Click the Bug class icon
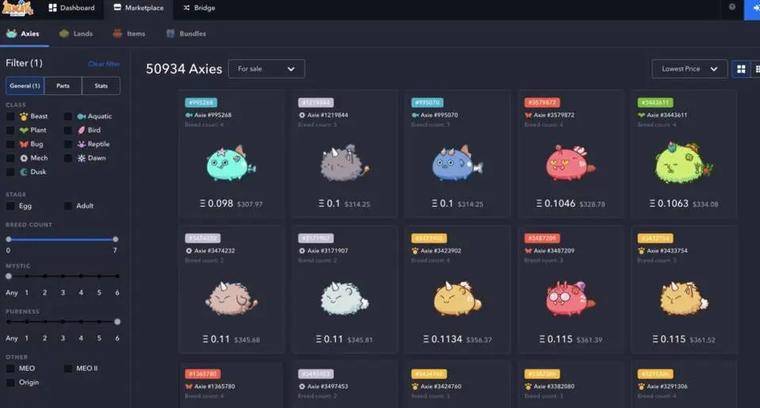Screen dimensions: 760x408 coord(24,144)
